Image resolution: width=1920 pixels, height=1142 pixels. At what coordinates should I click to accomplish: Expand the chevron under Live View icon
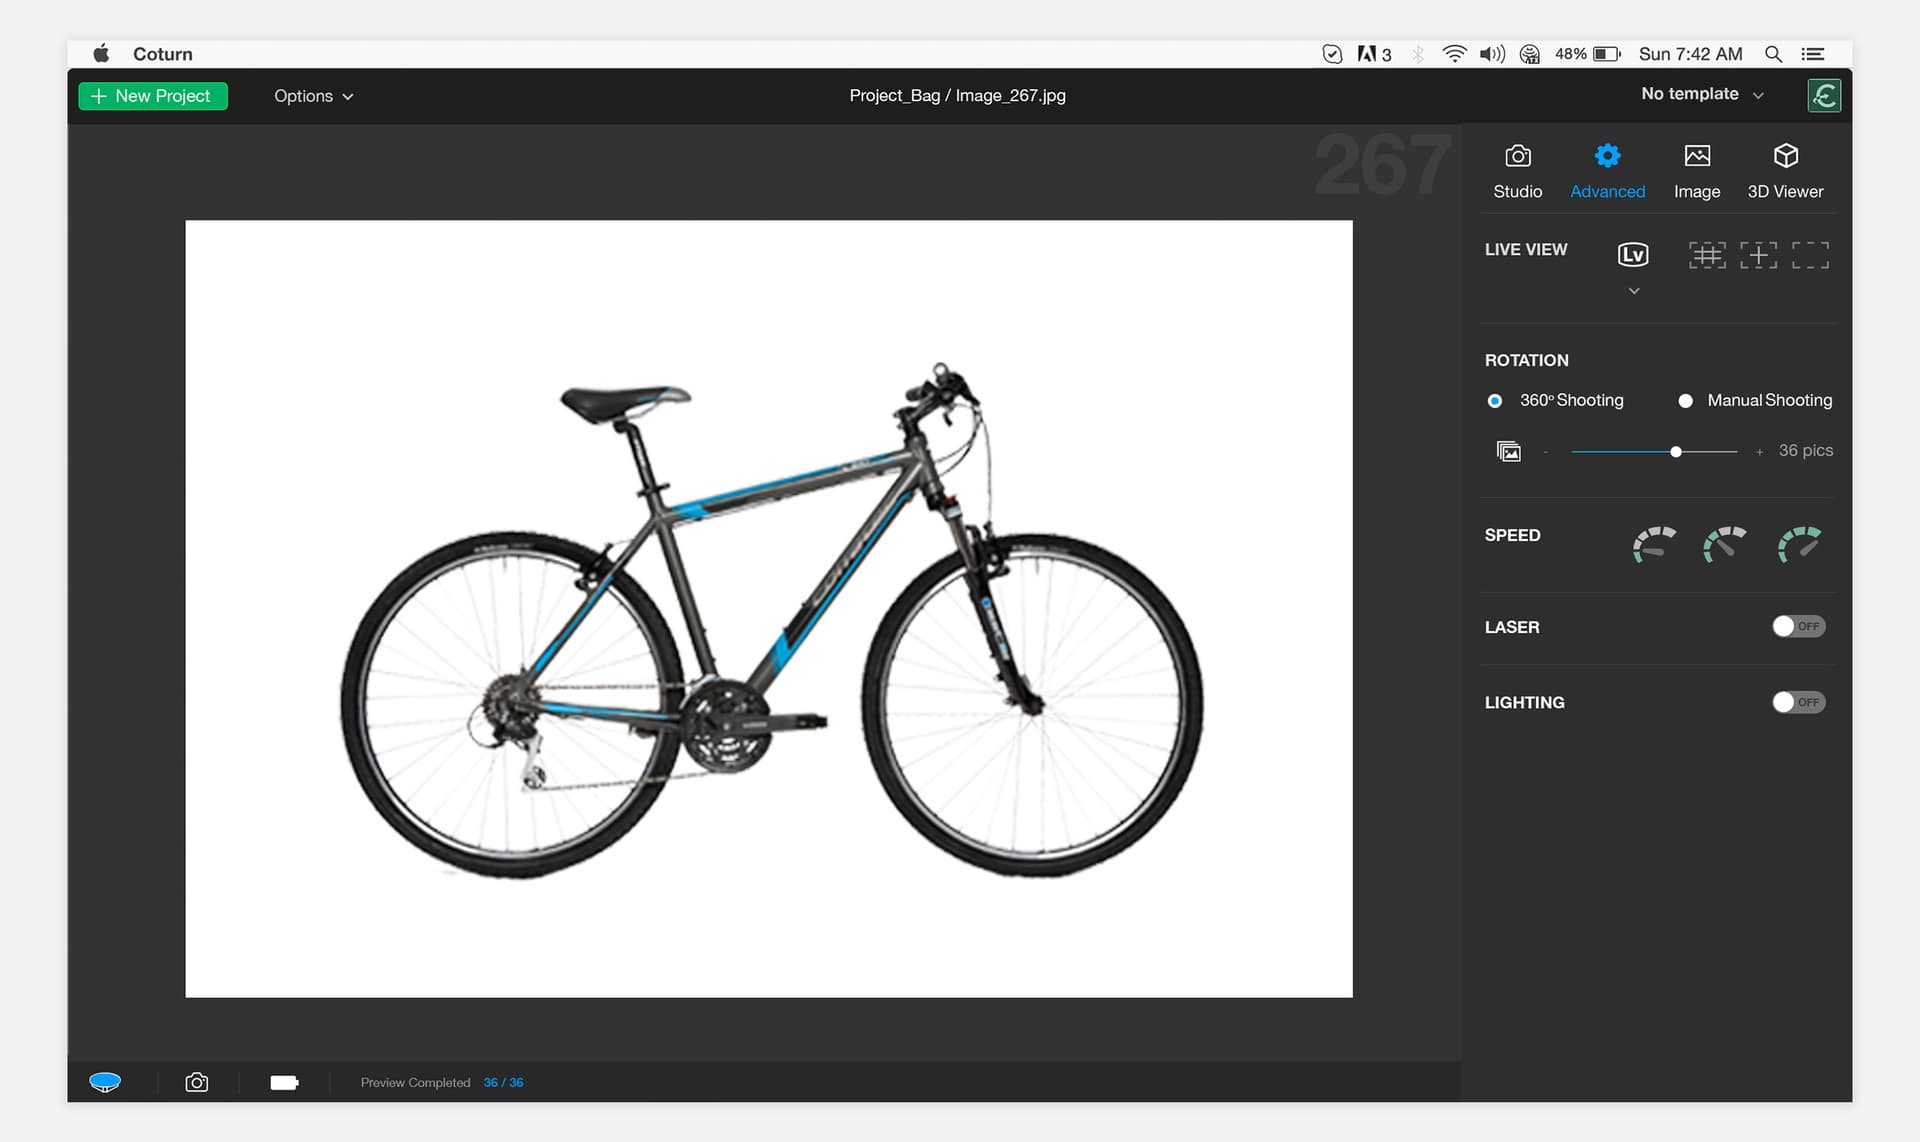(x=1634, y=291)
